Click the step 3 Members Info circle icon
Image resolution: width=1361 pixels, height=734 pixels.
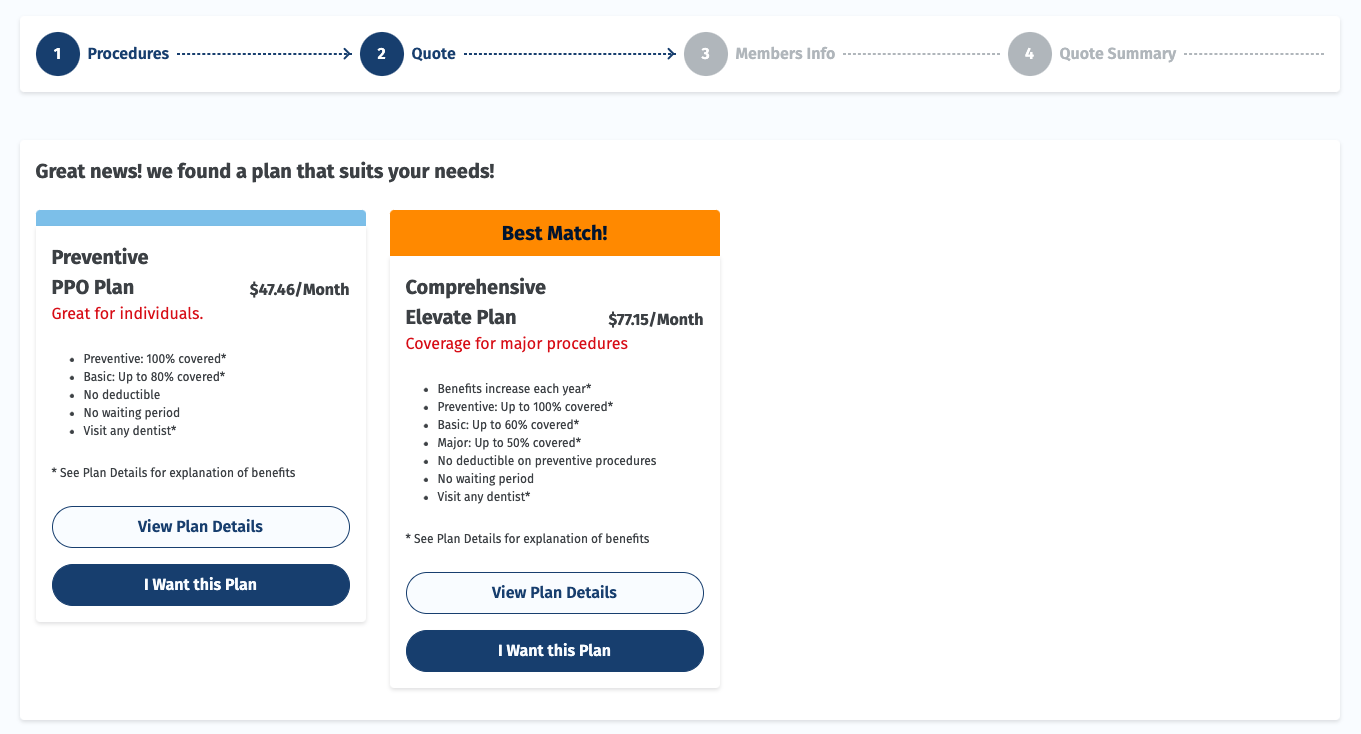706,53
